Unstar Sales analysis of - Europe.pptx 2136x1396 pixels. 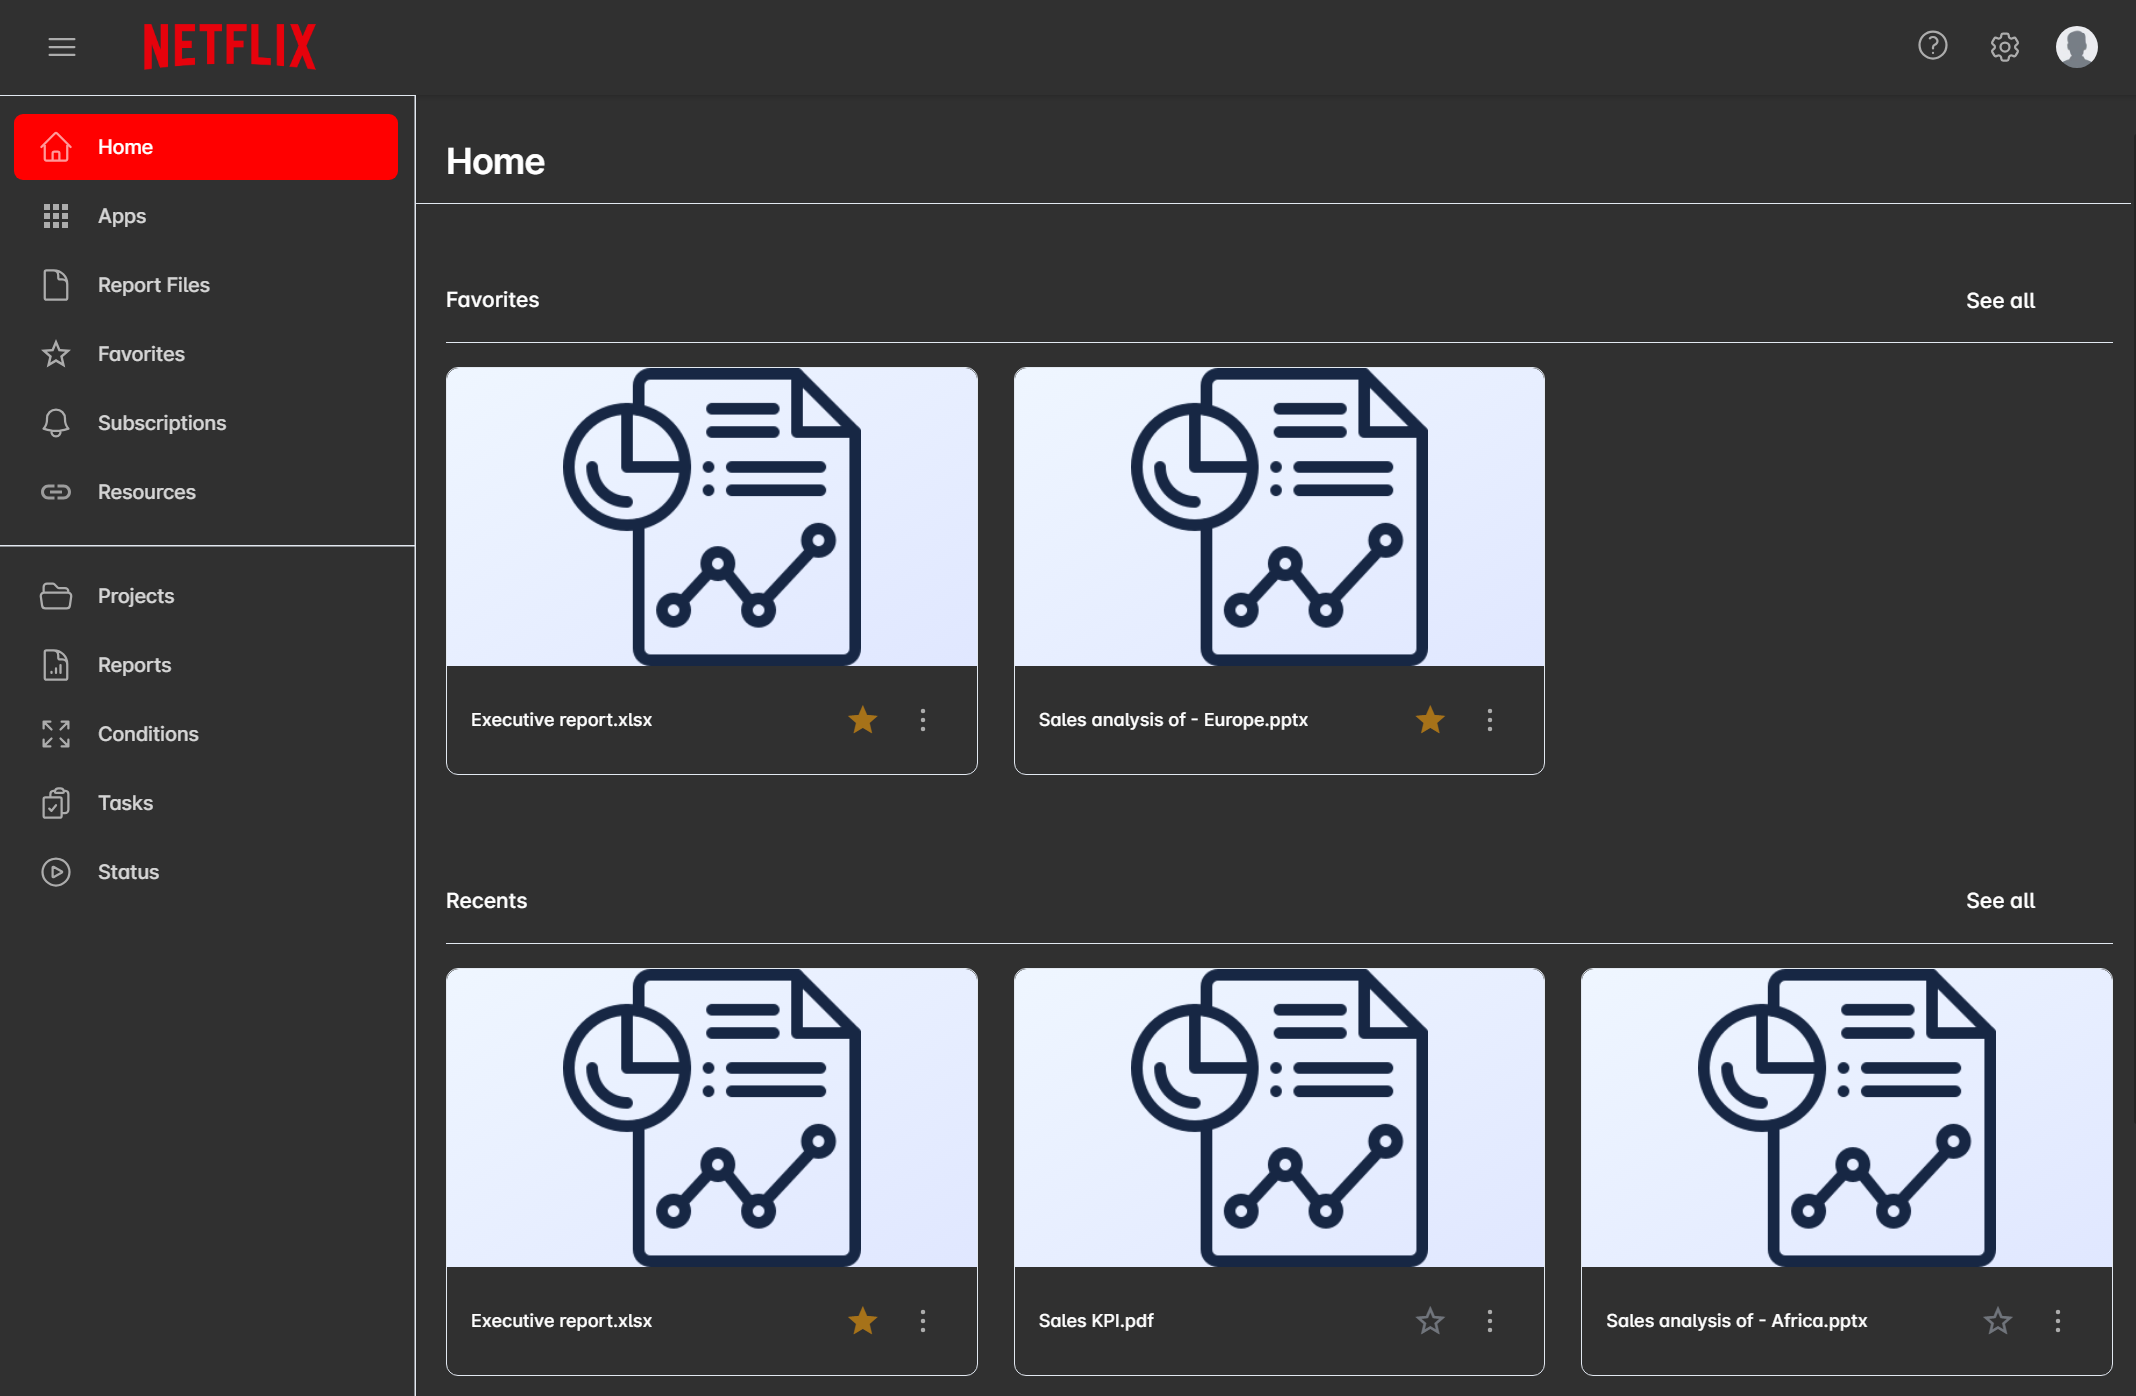[1429, 719]
